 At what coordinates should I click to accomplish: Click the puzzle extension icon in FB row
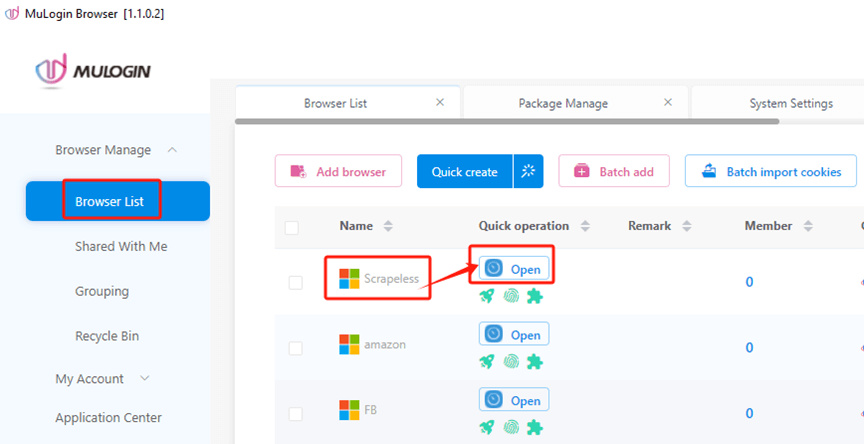pos(534,427)
